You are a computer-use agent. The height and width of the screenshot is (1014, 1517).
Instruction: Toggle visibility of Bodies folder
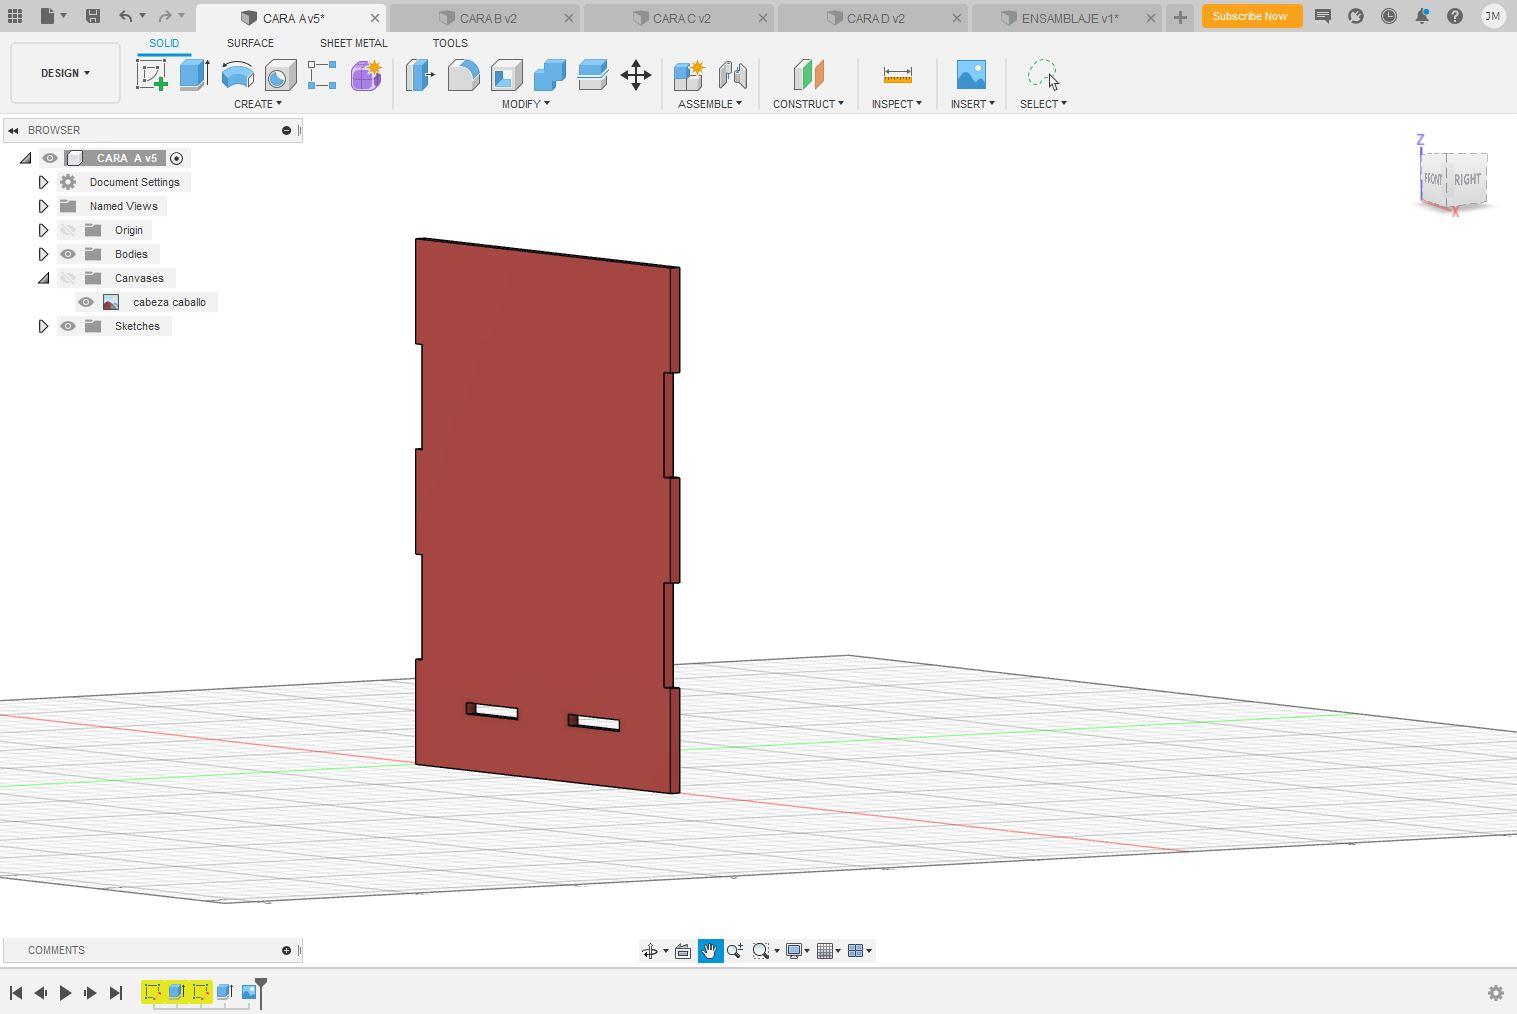click(x=68, y=254)
